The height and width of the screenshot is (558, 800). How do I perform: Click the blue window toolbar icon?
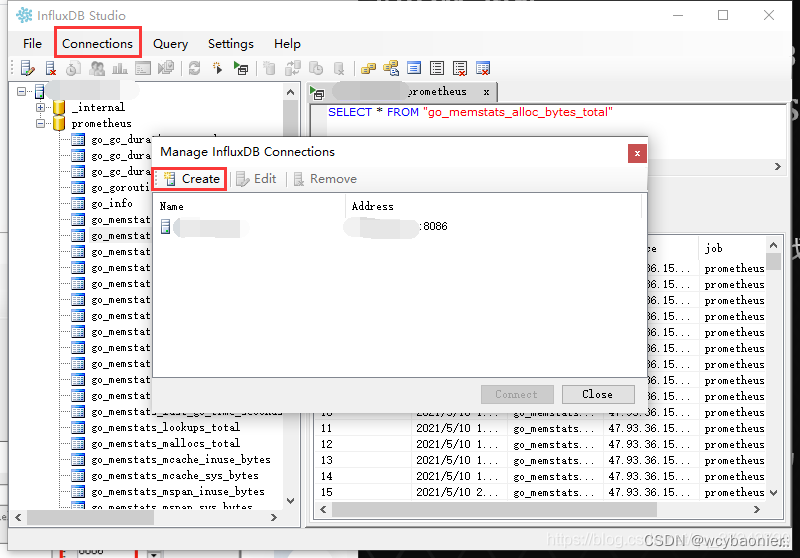coord(414,68)
